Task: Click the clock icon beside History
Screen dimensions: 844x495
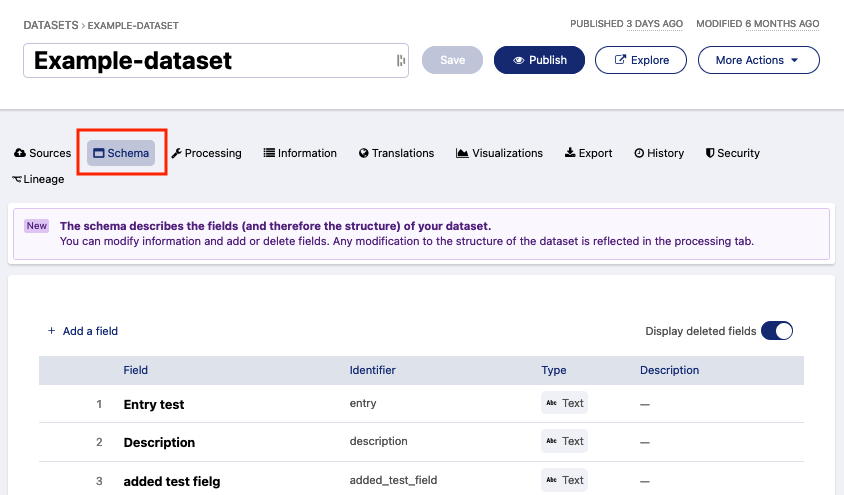Action: click(639, 153)
